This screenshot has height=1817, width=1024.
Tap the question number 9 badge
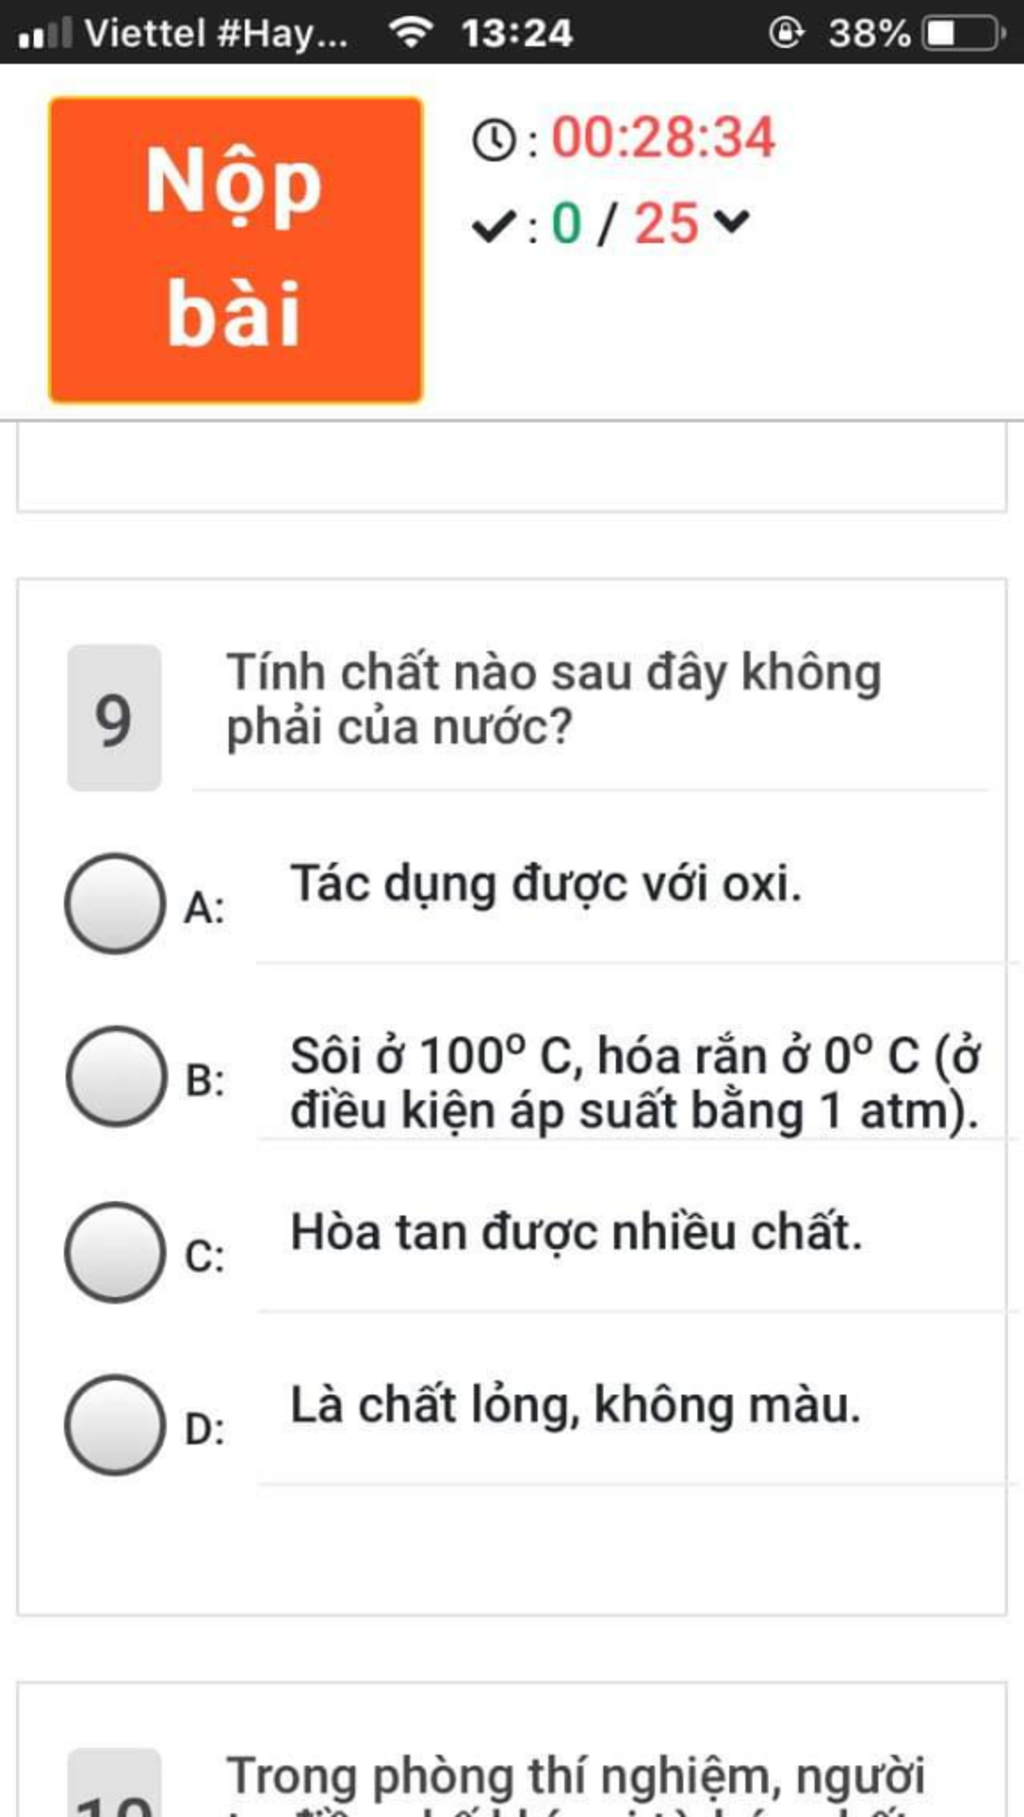(114, 718)
